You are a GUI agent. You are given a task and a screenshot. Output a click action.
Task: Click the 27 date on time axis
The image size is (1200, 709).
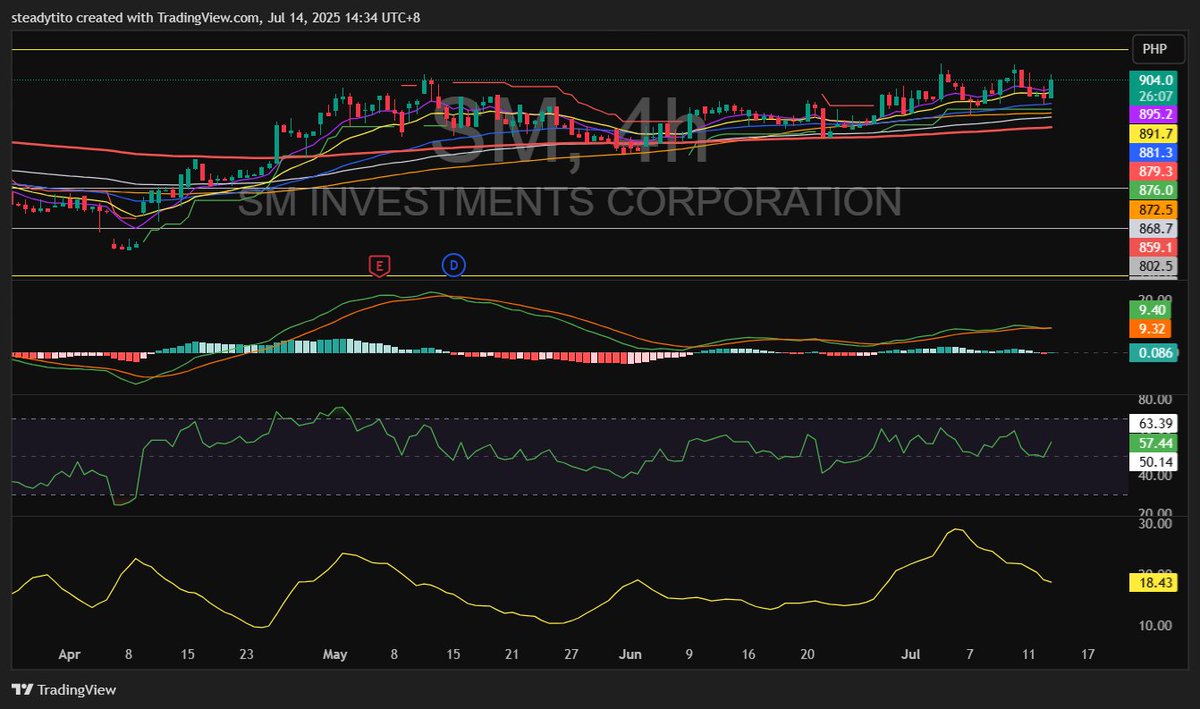(x=571, y=655)
